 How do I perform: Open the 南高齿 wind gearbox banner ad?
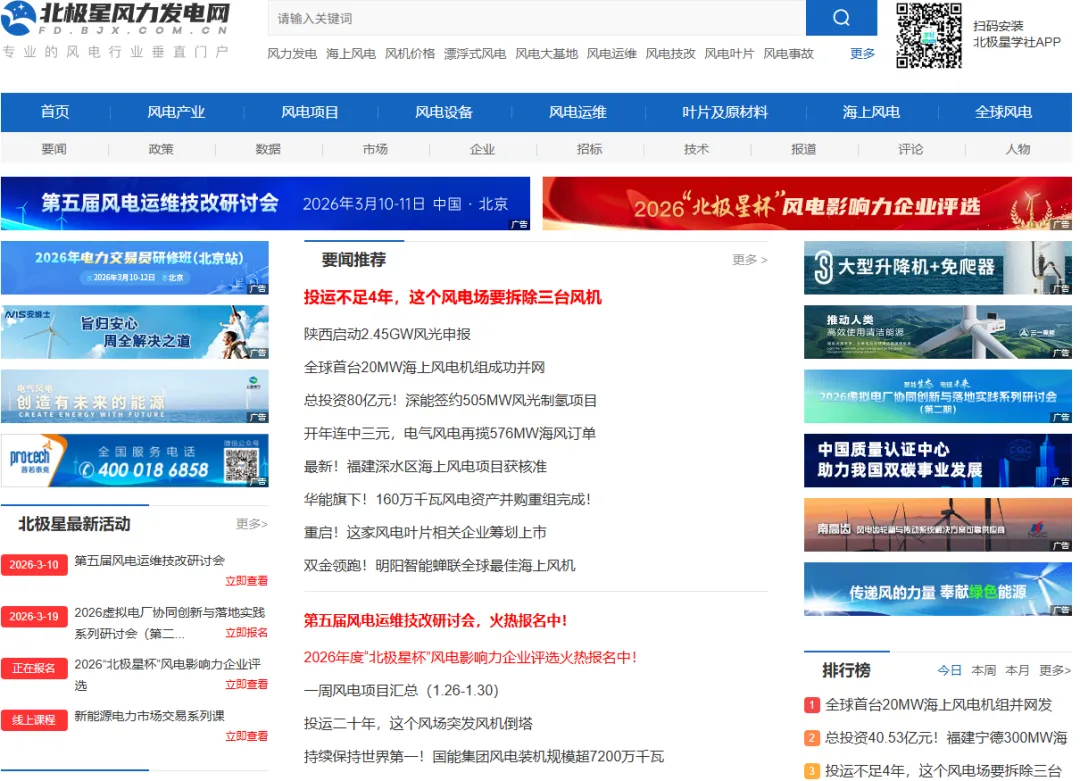click(937, 525)
